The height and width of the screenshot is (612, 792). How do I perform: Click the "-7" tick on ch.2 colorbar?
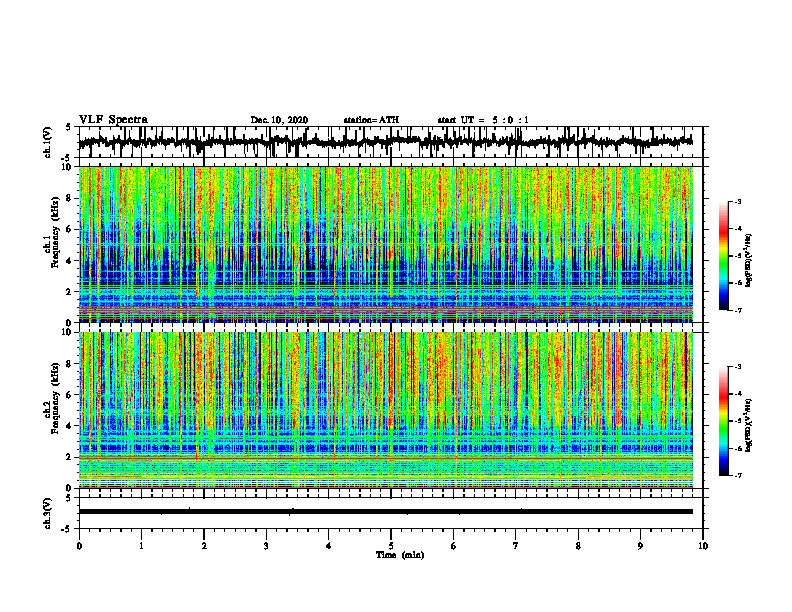(737, 475)
